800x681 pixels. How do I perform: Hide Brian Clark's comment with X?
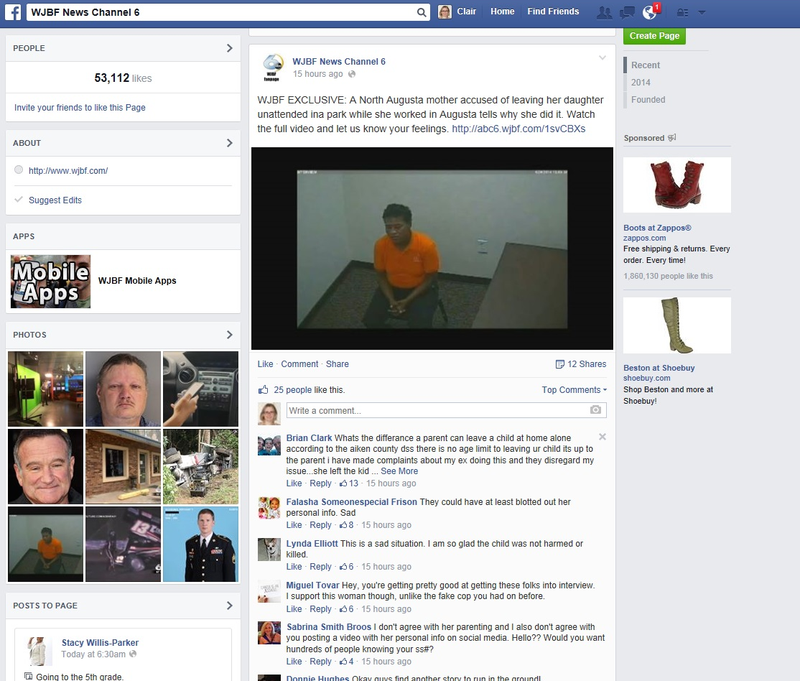603,437
